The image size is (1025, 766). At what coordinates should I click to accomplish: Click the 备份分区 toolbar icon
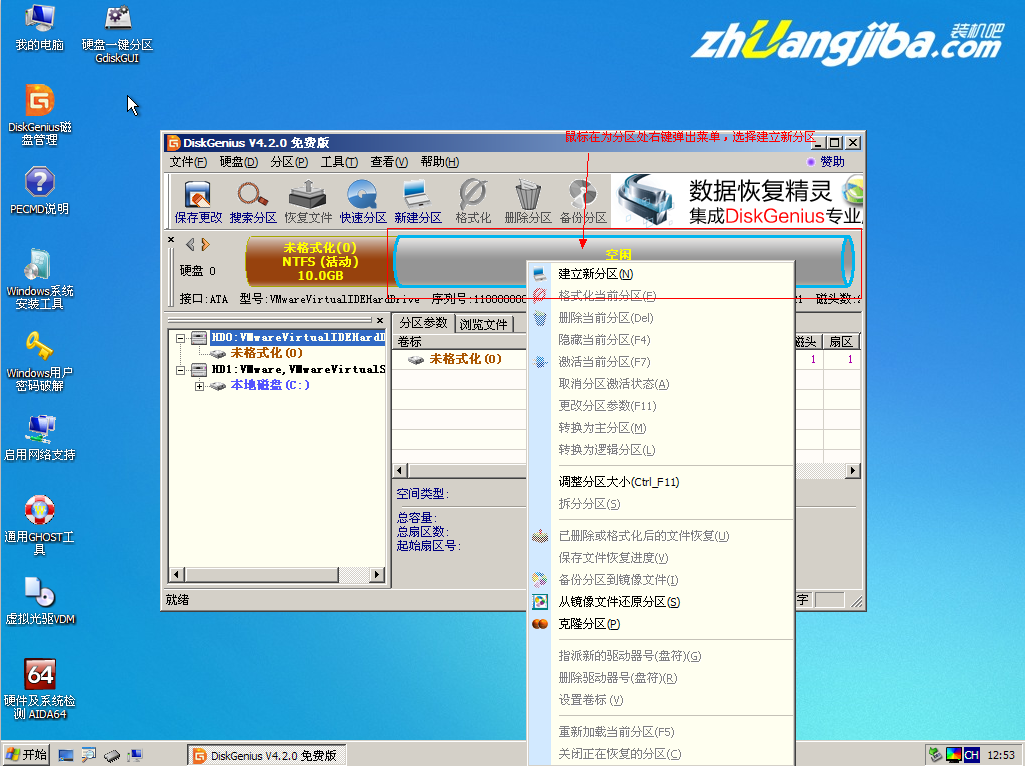[x=581, y=199]
